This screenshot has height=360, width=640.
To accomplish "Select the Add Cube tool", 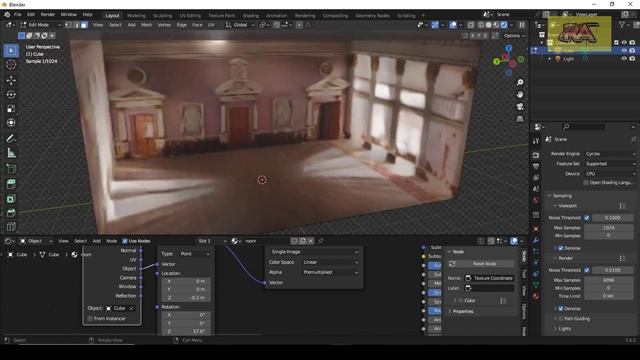I will click(x=11, y=169).
